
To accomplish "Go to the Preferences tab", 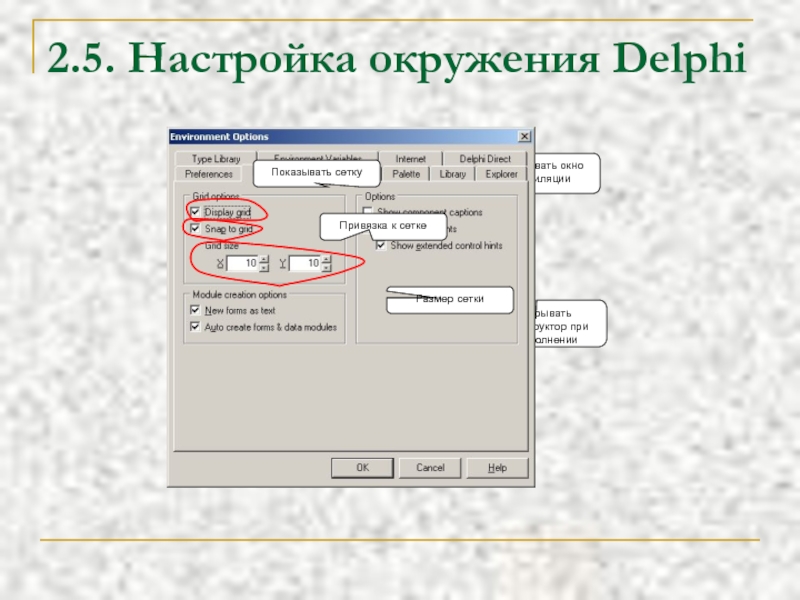I will [208, 174].
